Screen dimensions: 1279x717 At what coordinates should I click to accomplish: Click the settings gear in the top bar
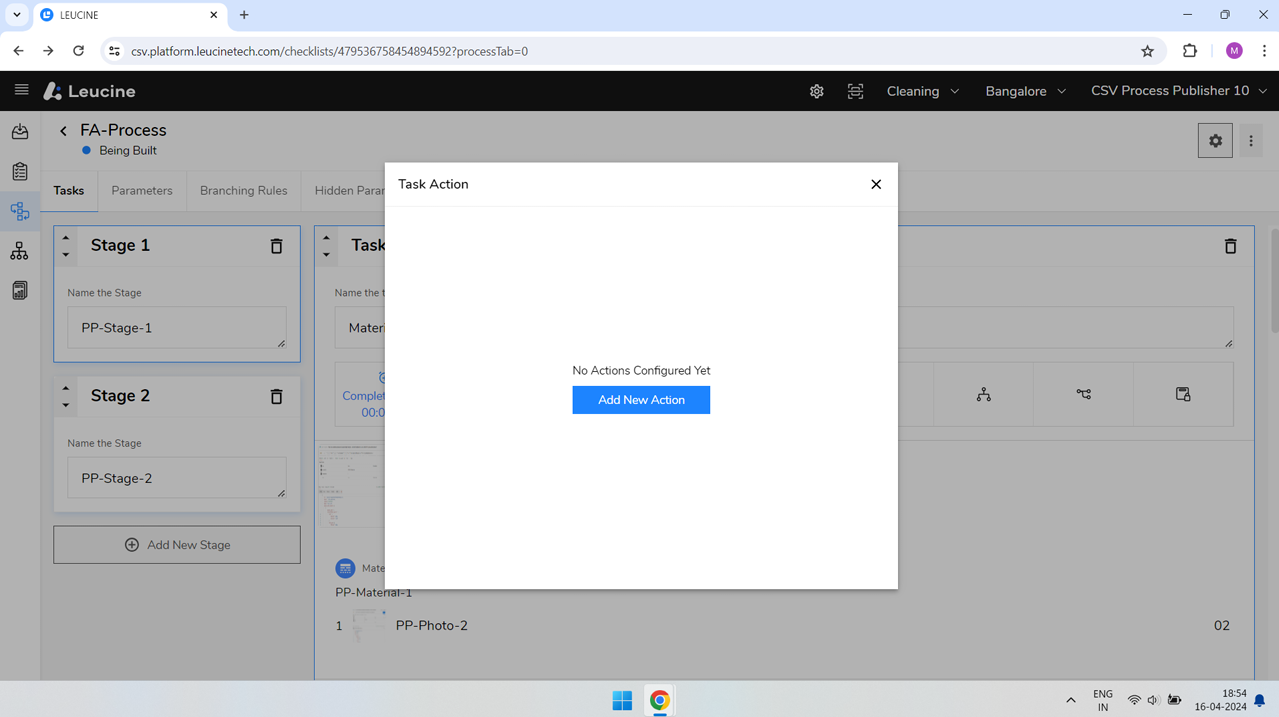coord(816,91)
